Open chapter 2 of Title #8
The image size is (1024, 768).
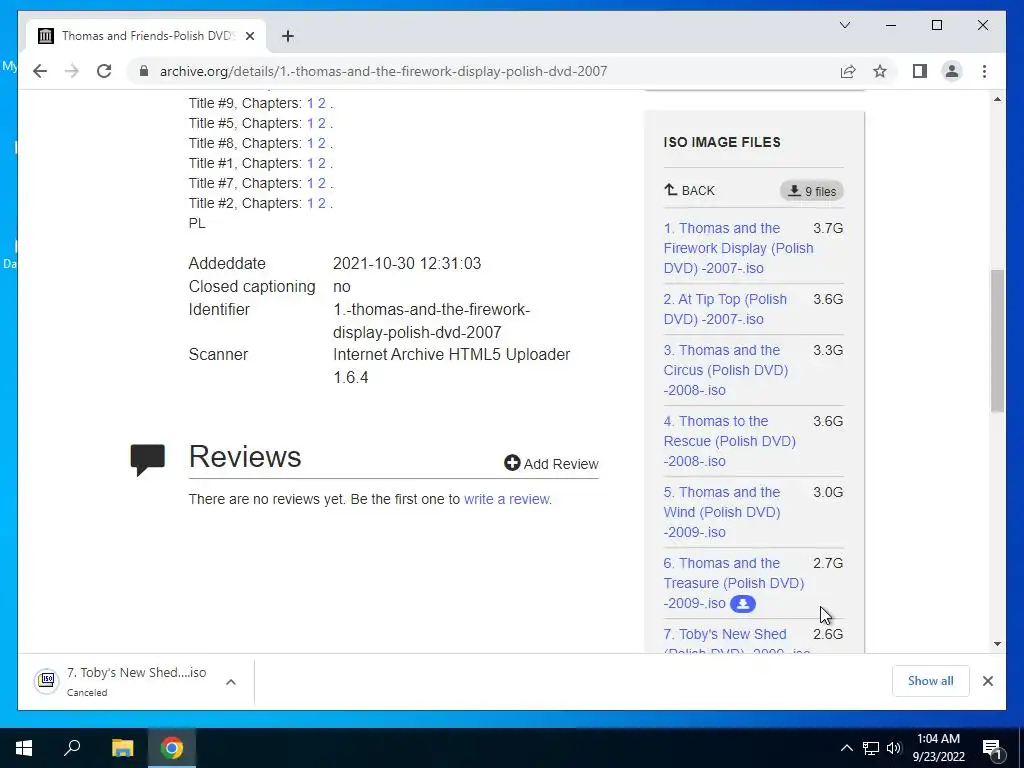(321, 143)
